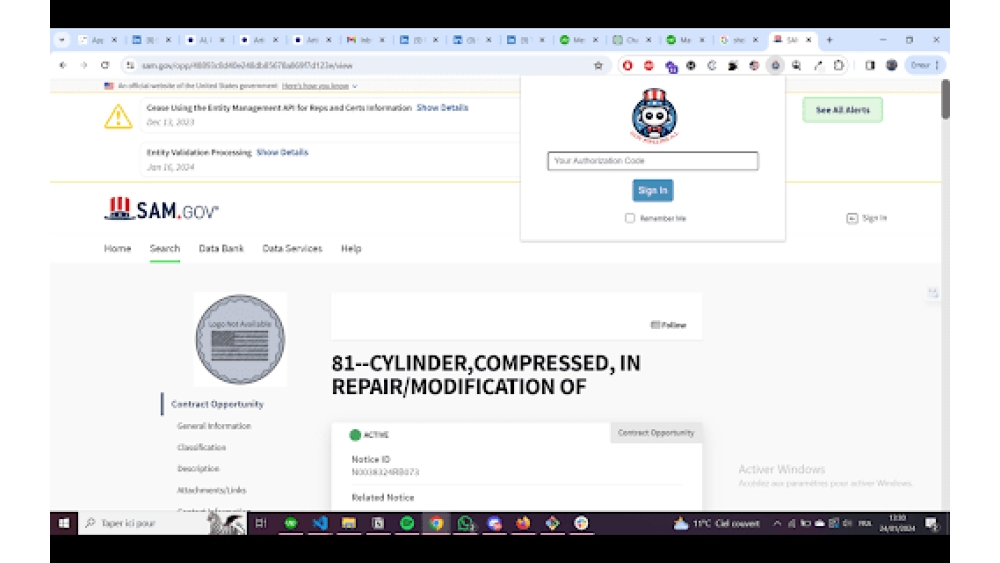Open the Chrome three-dot menu

(x=937, y=65)
